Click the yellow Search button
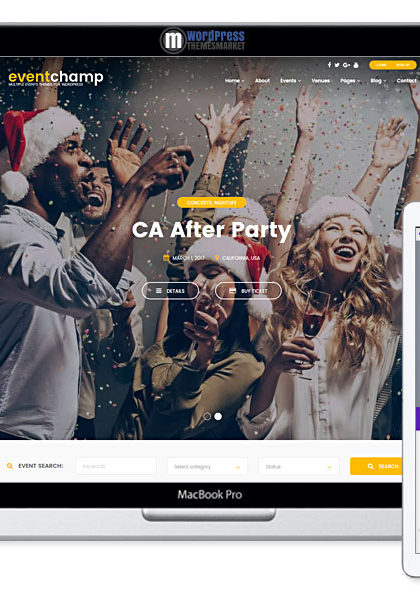 click(376, 466)
